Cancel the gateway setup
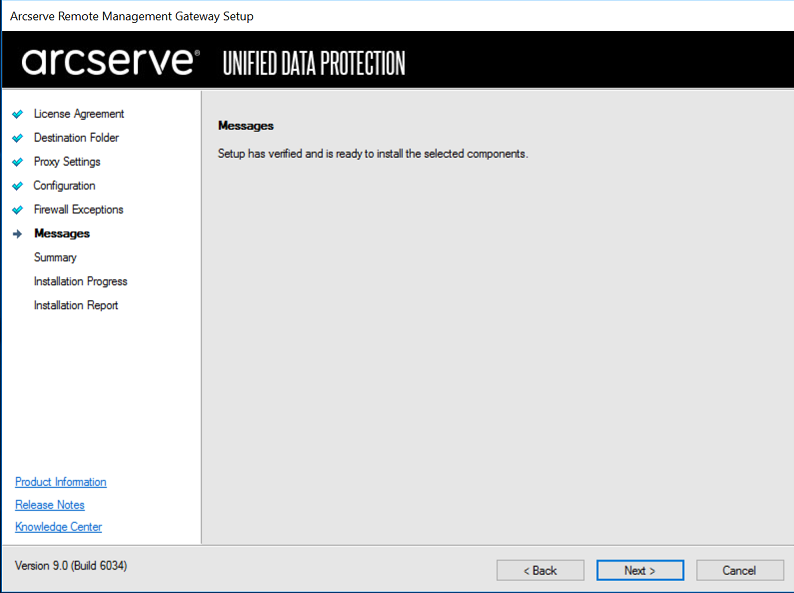 click(x=740, y=570)
